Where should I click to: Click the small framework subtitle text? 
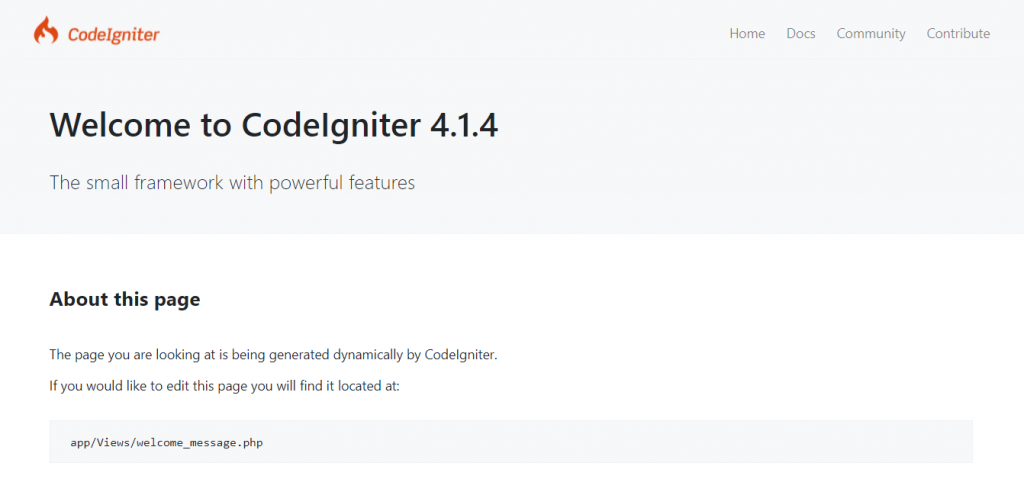click(x=232, y=182)
